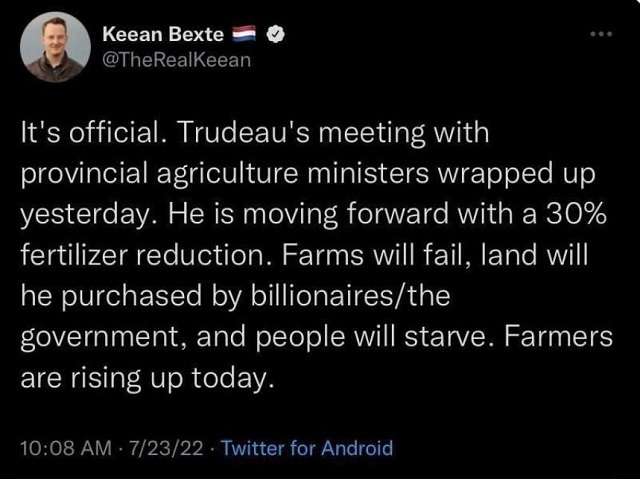This screenshot has width=640, height=479.
Task: Click the verified checkmark badge
Action: click(x=276, y=34)
